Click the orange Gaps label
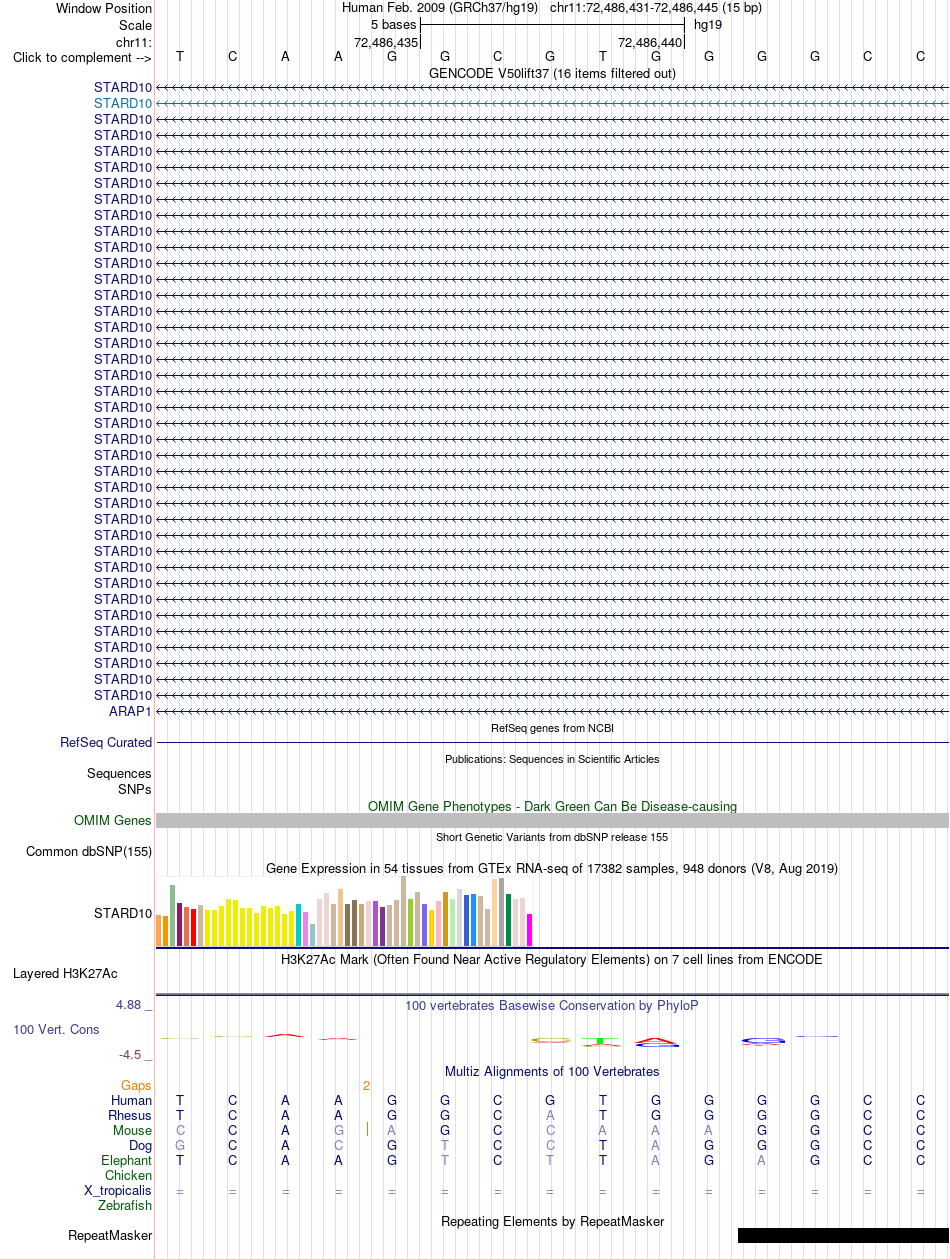This screenshot has height=1259, width=950. 137,1085
